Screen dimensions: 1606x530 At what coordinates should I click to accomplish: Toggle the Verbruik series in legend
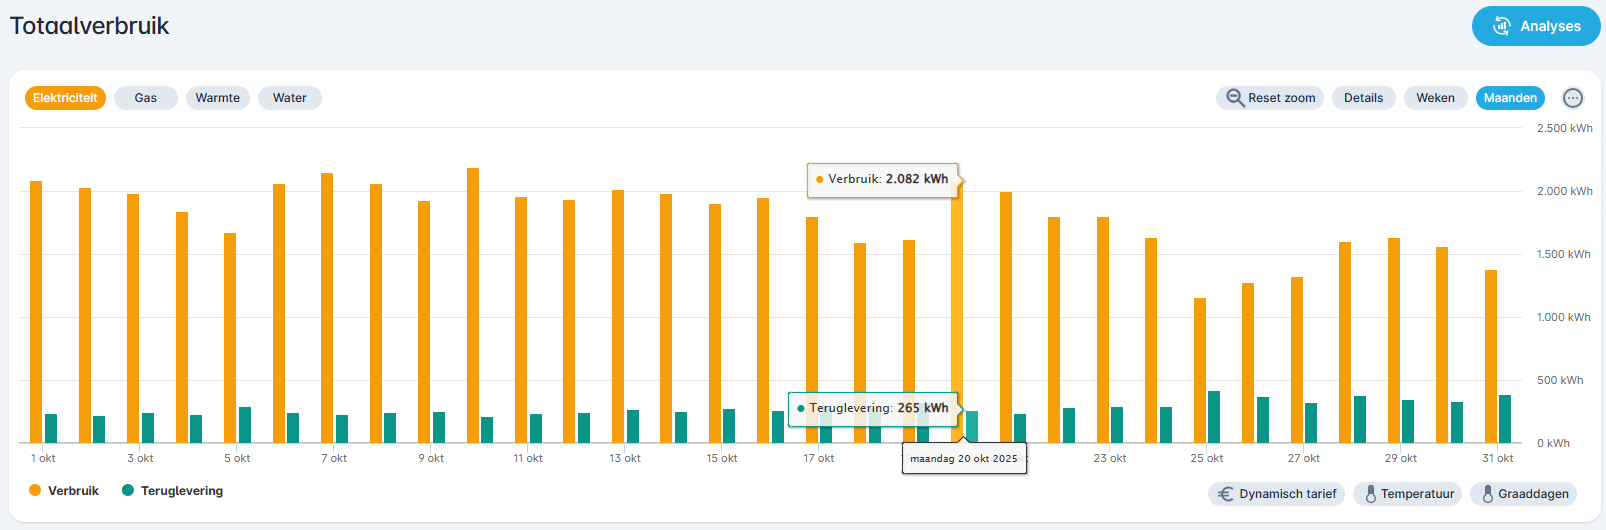(73, 491)
